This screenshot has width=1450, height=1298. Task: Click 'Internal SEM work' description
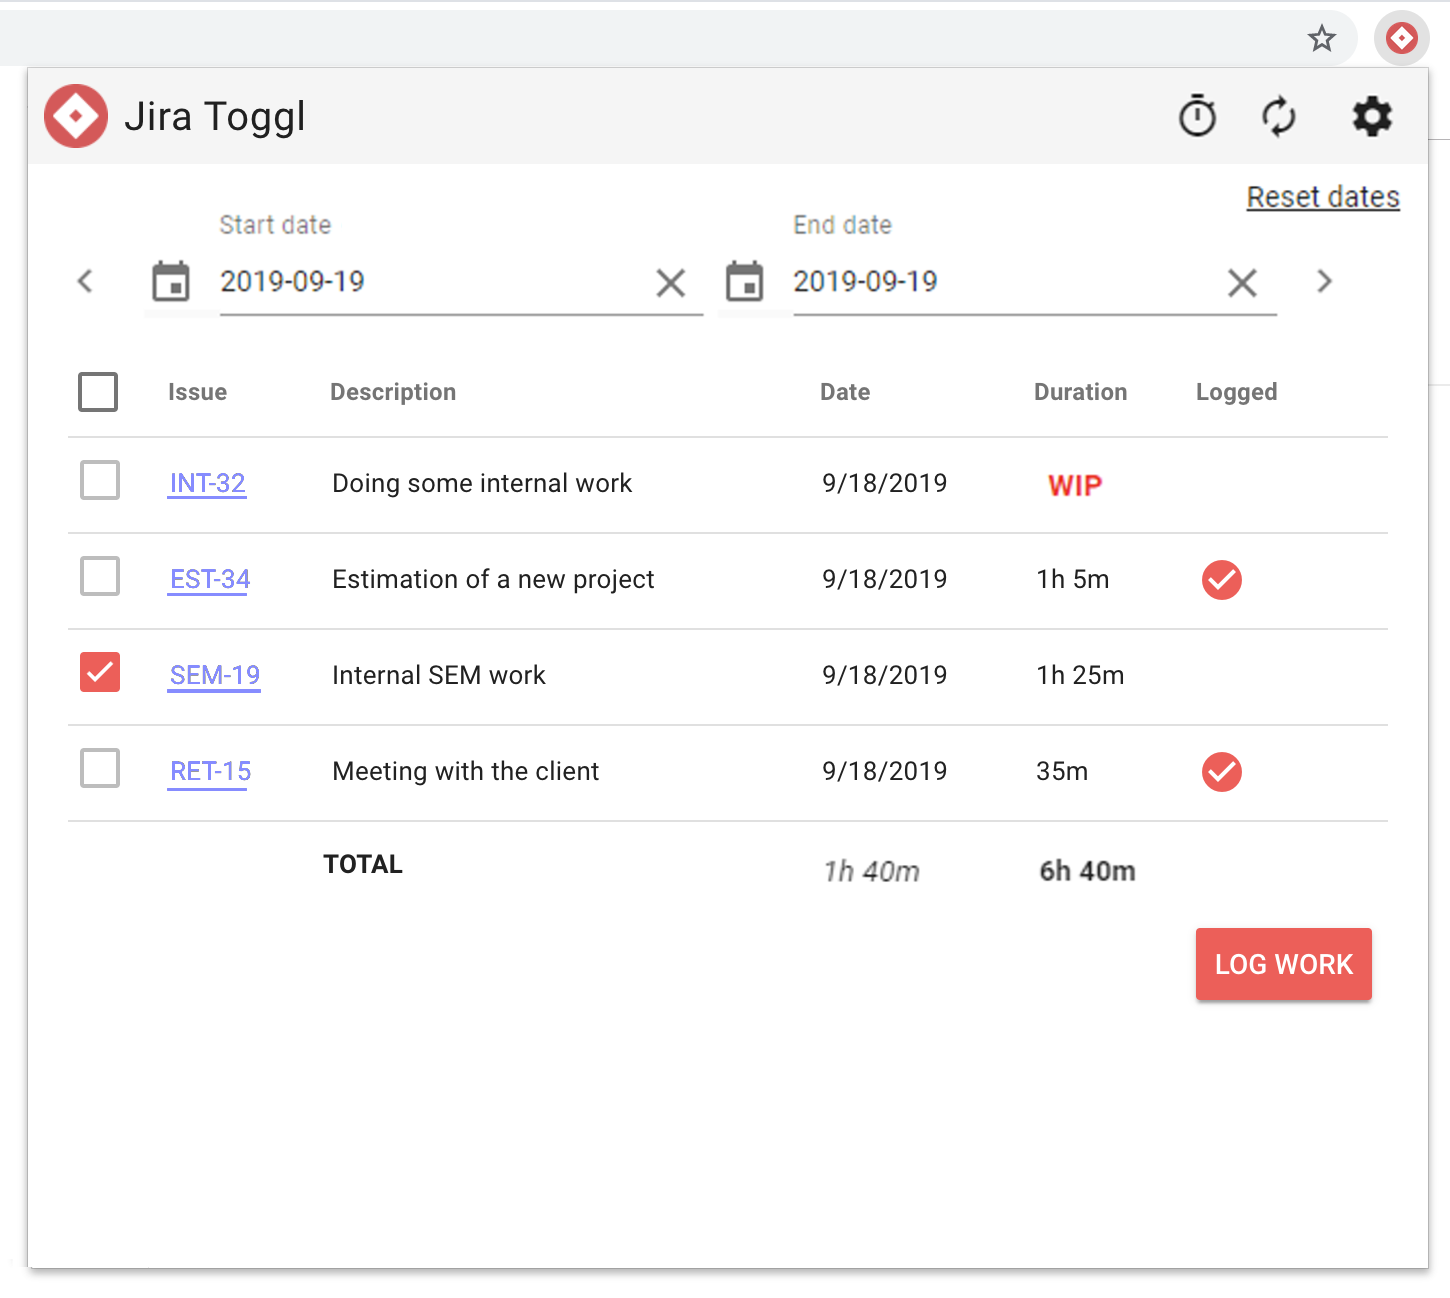coord(439,675)
